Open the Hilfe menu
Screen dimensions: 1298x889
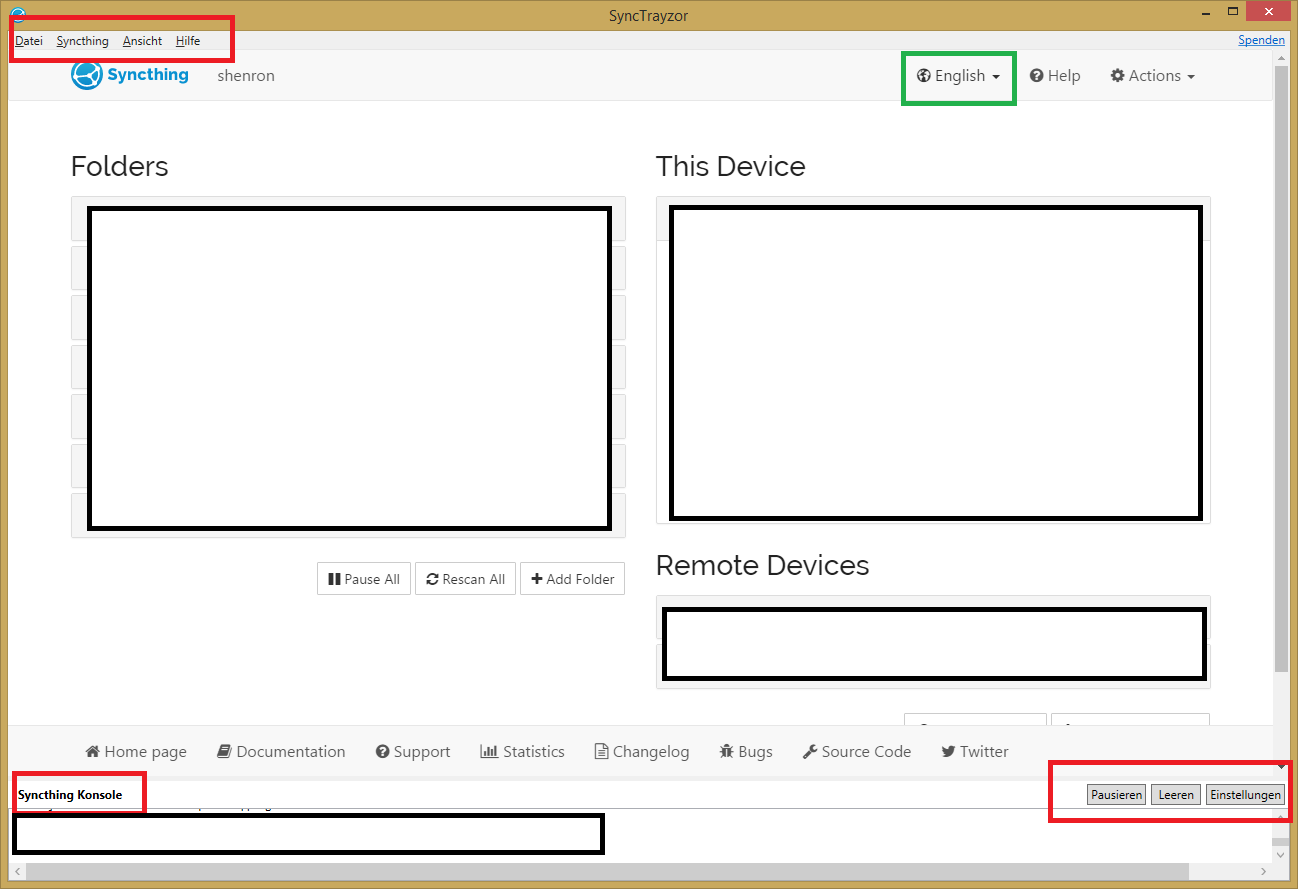pos(188,41)
